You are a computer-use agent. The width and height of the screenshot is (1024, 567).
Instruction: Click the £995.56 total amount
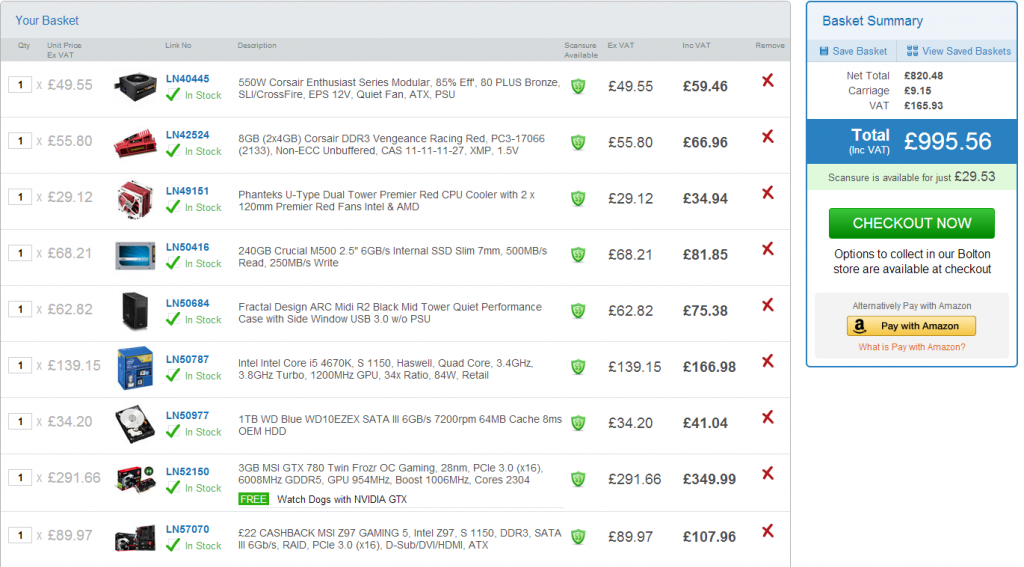pos(948,142)
